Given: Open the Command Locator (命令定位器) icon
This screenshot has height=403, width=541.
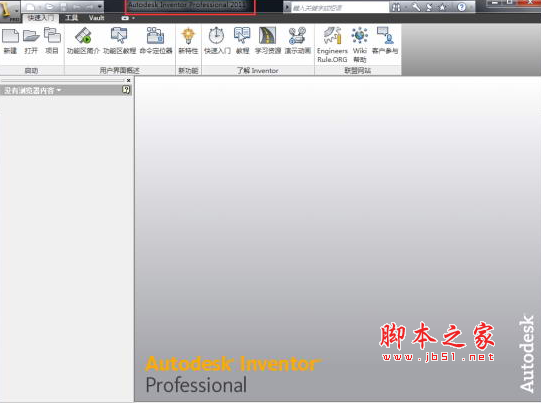Looking at the screenshot, I should (156, 36).
